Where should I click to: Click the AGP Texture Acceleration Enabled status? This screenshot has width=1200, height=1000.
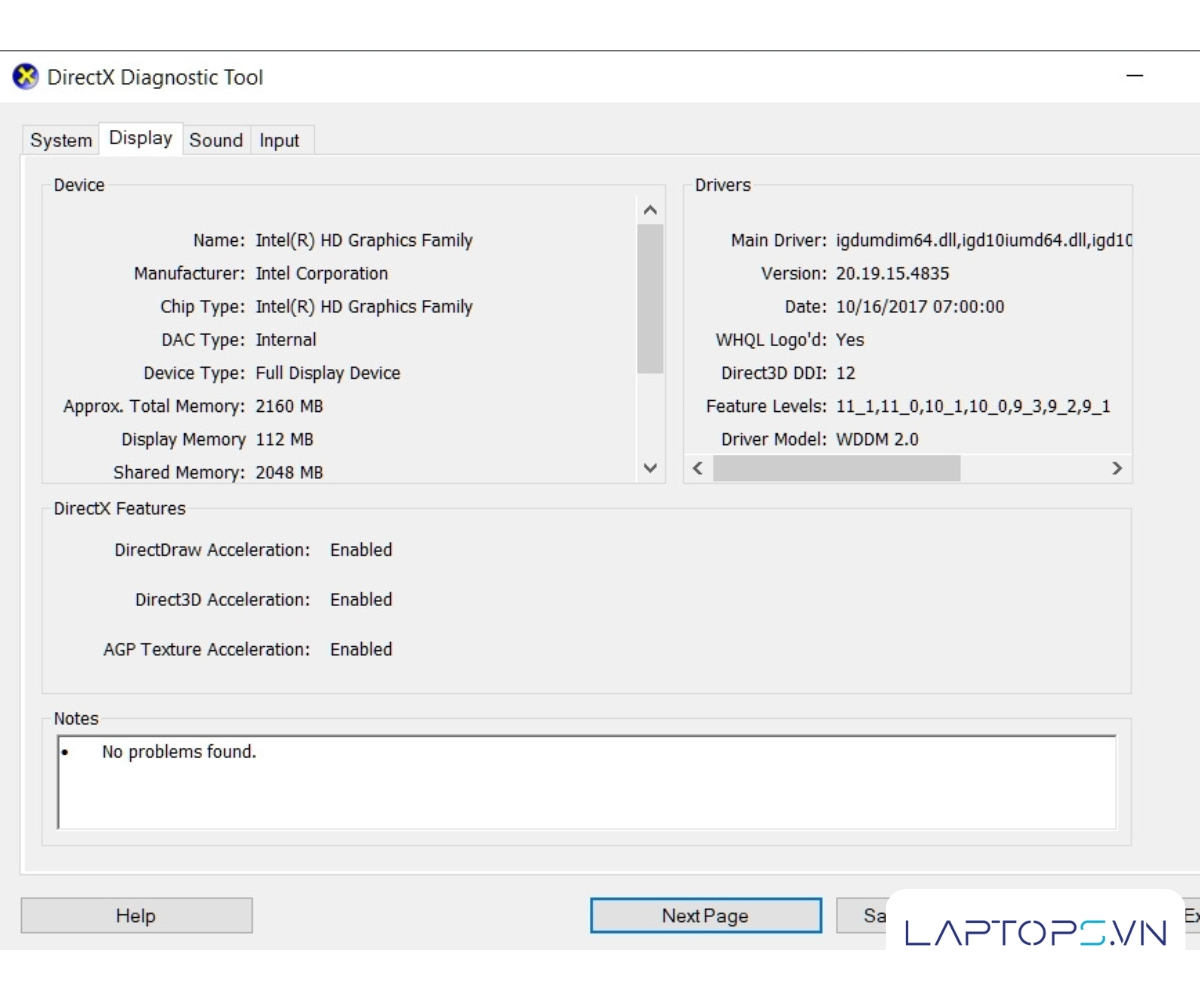tap(361, 650)
